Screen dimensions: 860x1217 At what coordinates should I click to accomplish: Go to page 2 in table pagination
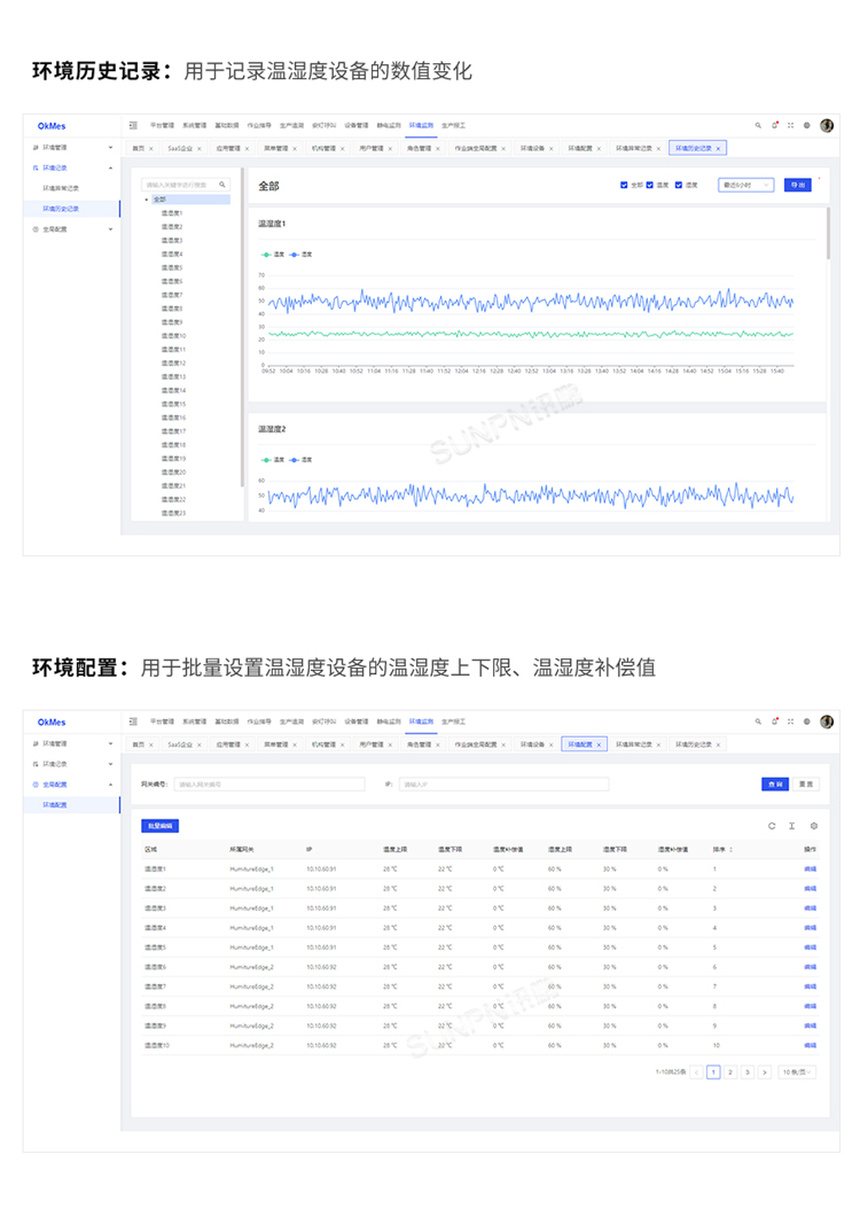(730, 1072)
